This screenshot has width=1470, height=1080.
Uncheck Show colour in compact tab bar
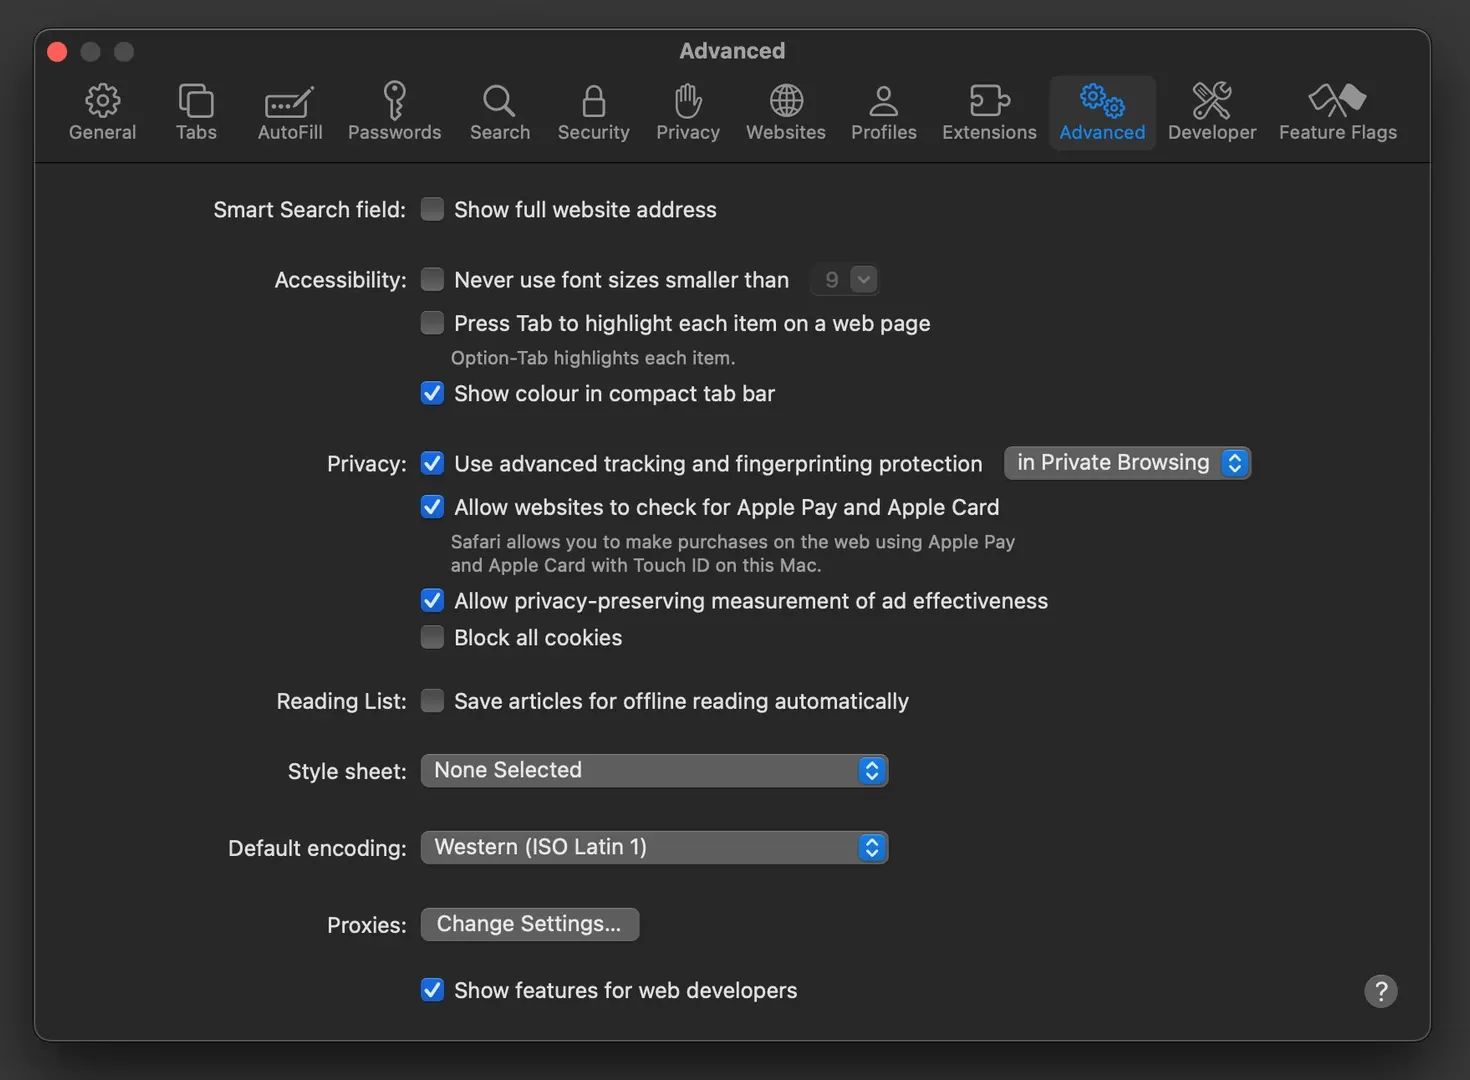(432, 393)
